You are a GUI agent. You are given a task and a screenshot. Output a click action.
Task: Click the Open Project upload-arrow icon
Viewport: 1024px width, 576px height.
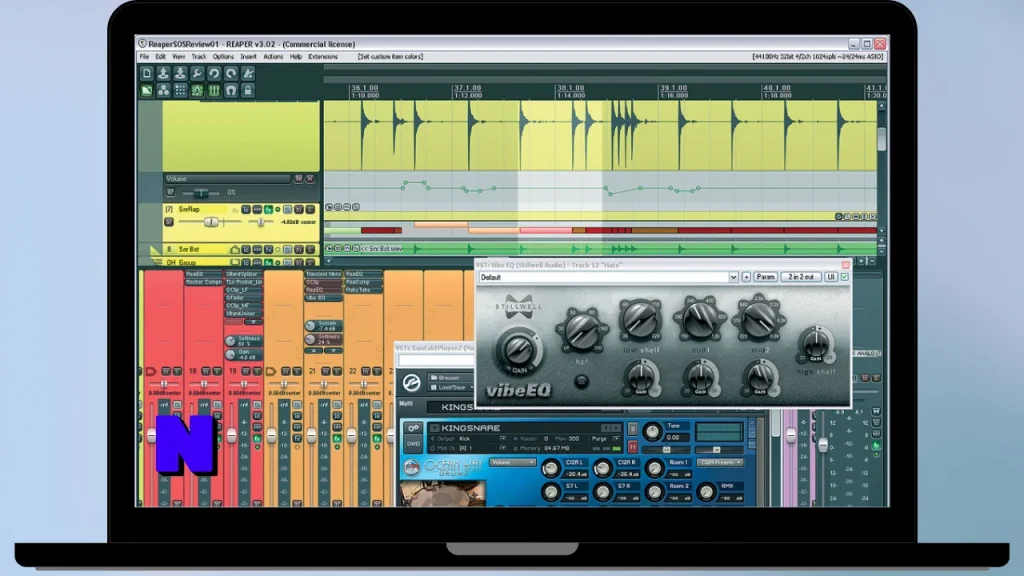pyautogui.click(x=163, y=74)
